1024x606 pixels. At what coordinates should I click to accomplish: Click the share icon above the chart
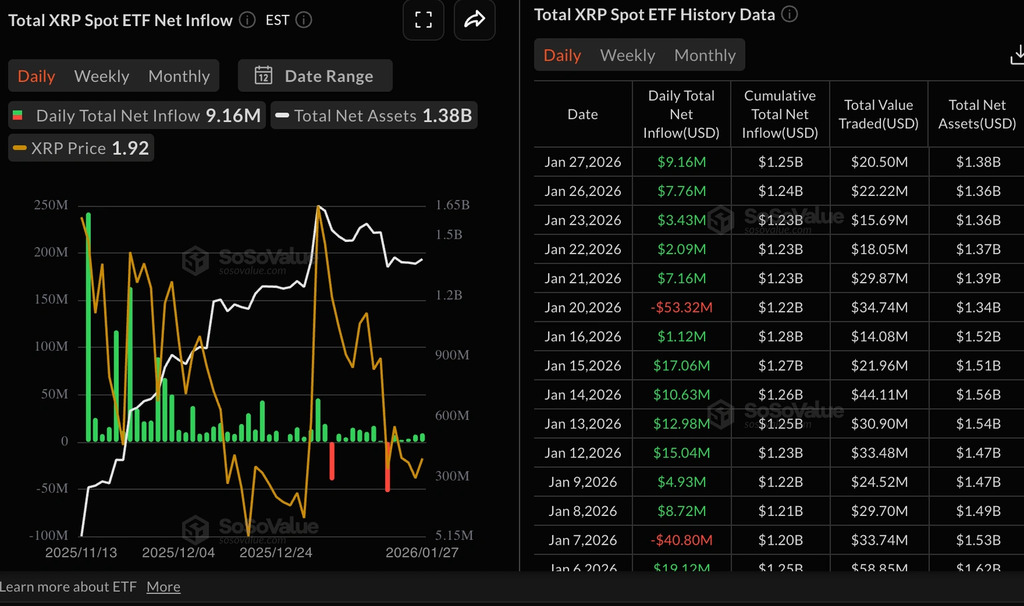[x=475, y=20]
